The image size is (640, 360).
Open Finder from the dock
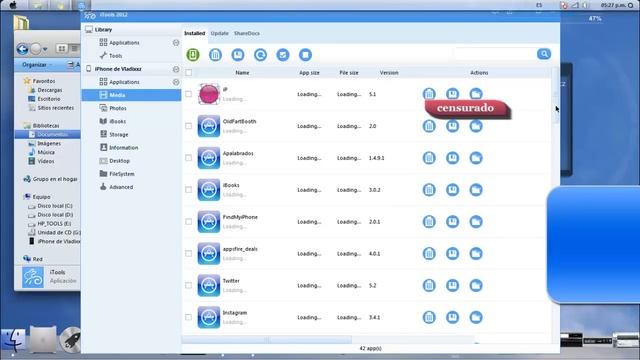13,340
